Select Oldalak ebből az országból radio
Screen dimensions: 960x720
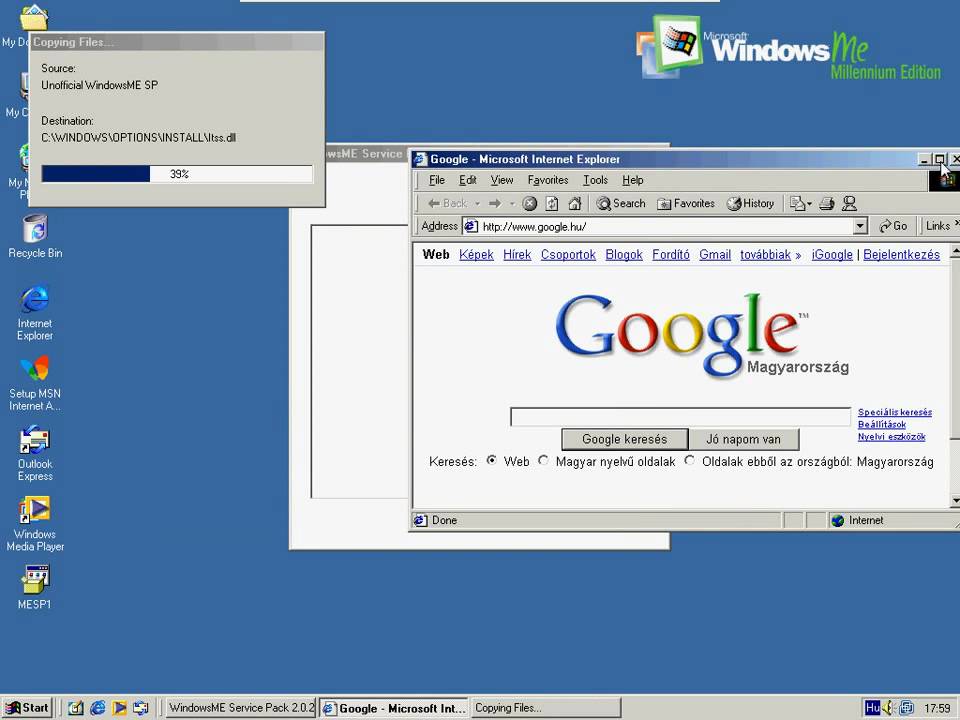tap(689, 460)
